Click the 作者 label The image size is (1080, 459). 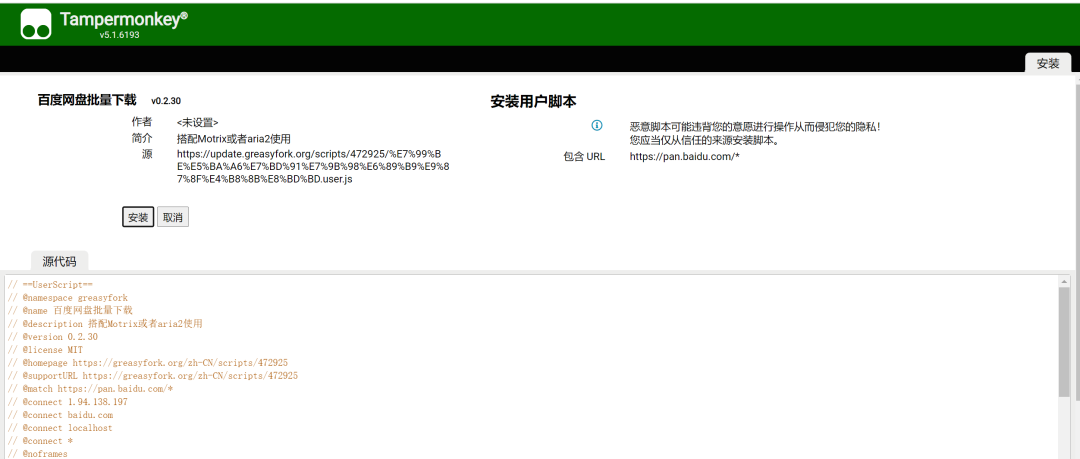point(142,122)
